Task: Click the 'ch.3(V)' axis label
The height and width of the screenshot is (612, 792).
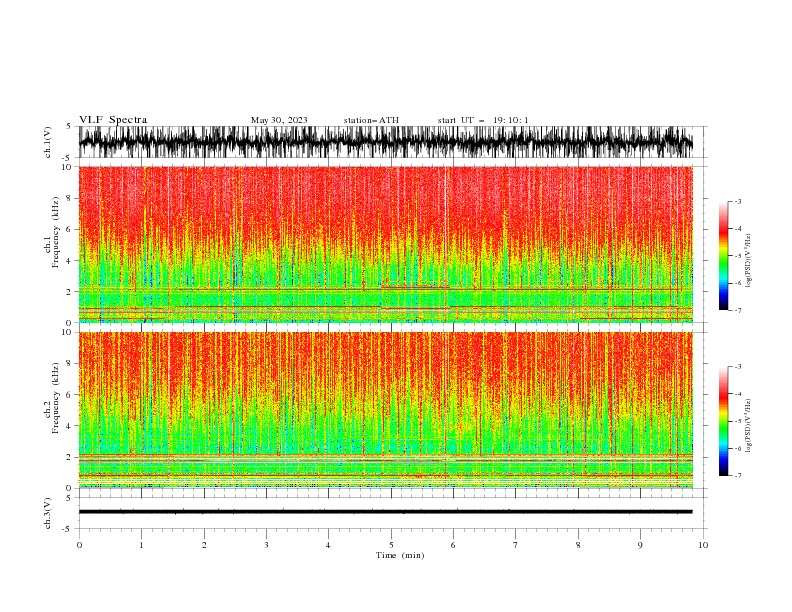Action: click(48, 513)
